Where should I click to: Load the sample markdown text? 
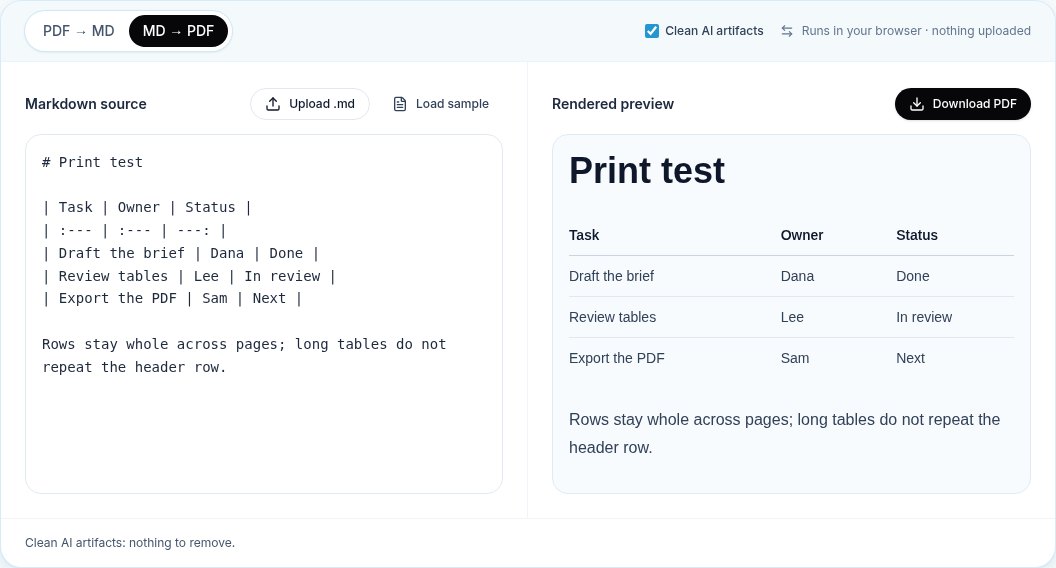441,104
